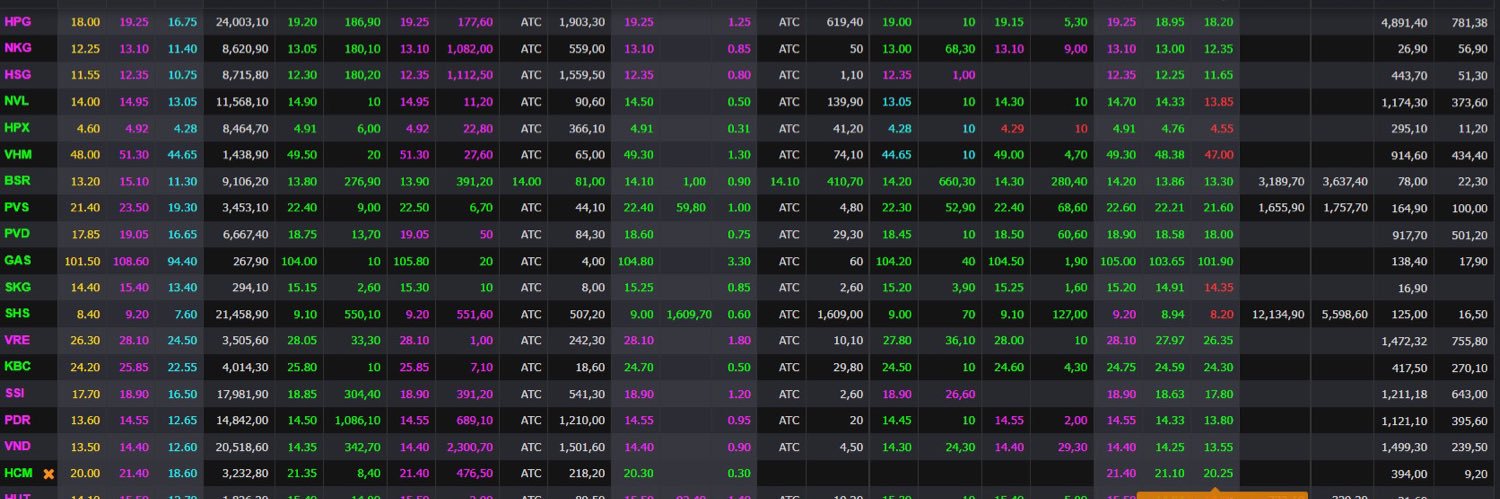Select value 68,30 in NKG row
Image resolution: width=1500 pixels, height=499 pixels.
click(960, 47)
